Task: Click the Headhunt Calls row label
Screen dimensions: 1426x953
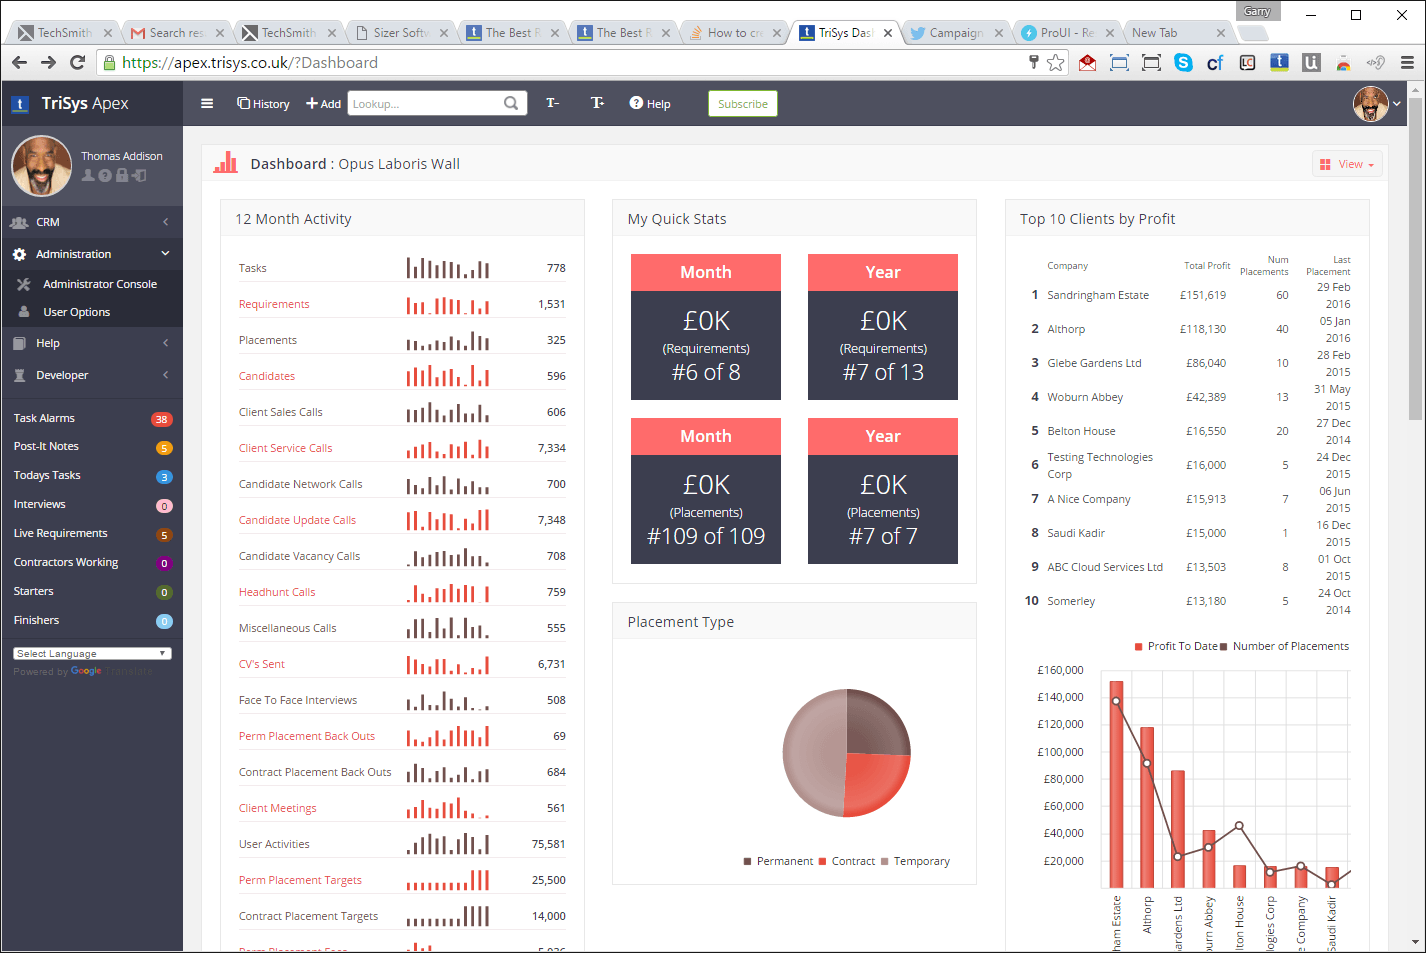Action: pyautogui.click(x=277, y=592)
